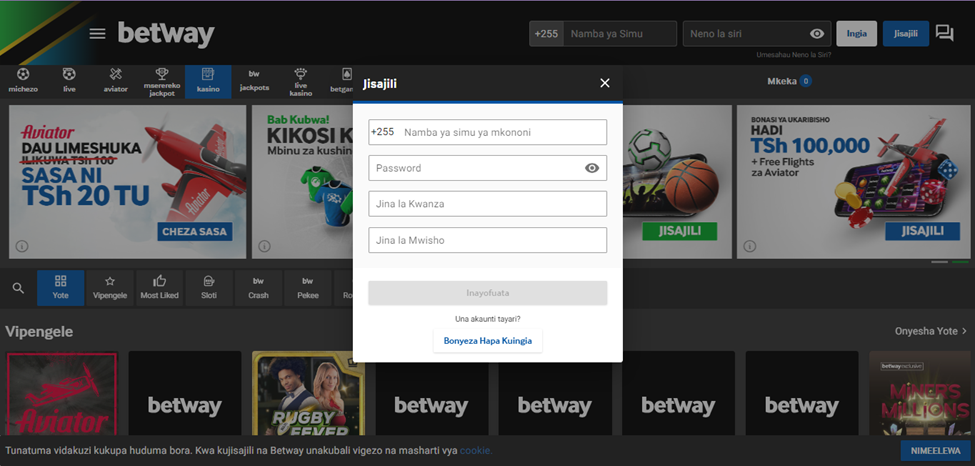Image resolution: width=975 pixels, height=466 pixels.
Task: Open the live kasino tab
Action: coord(301,82)
